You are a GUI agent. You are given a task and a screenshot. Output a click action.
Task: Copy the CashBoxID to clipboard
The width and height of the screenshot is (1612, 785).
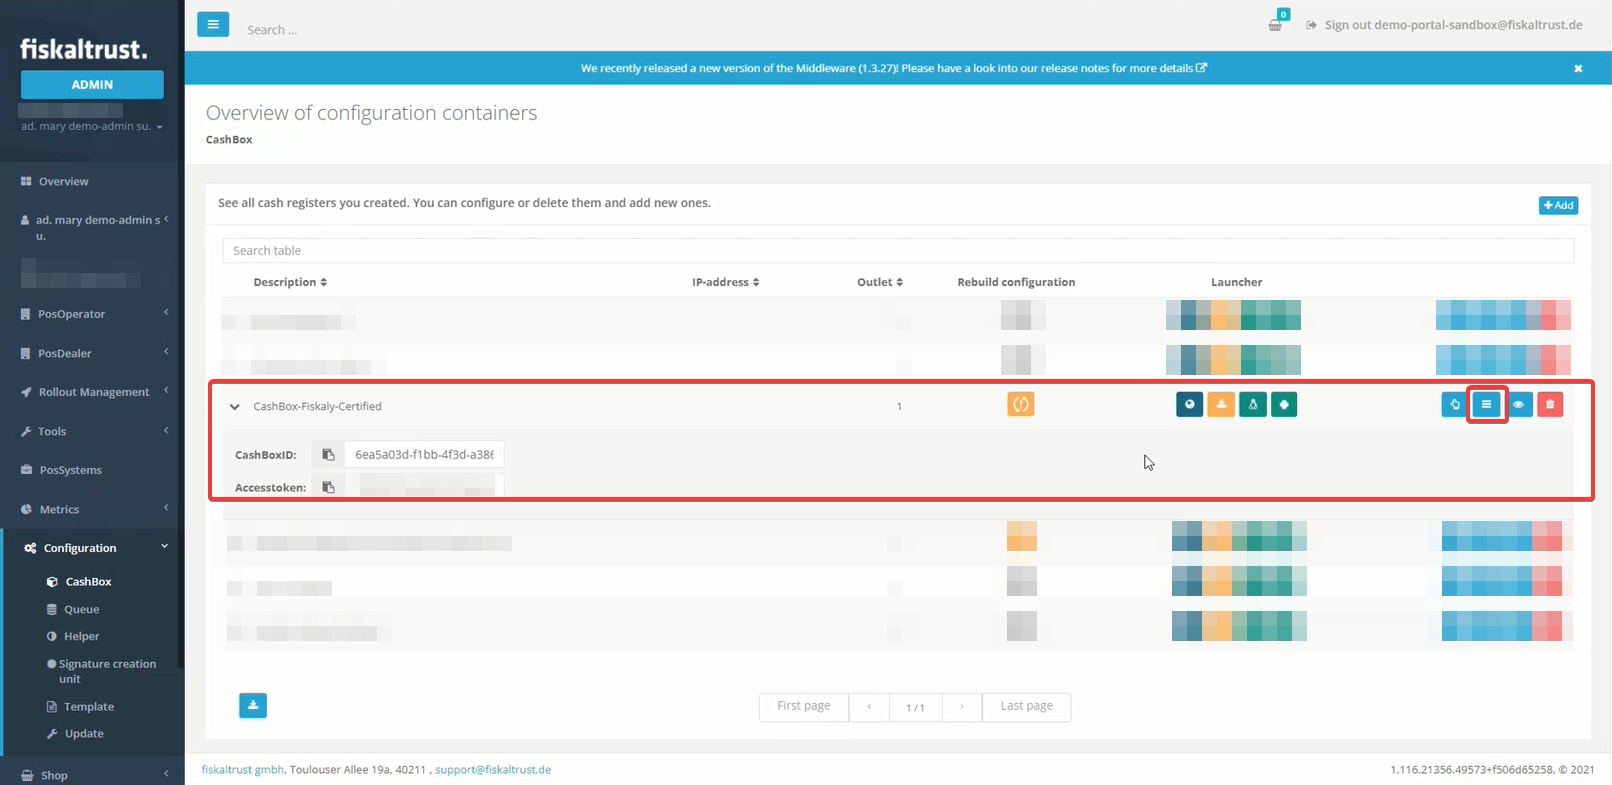pyautogui.click(x=328, y=455)
